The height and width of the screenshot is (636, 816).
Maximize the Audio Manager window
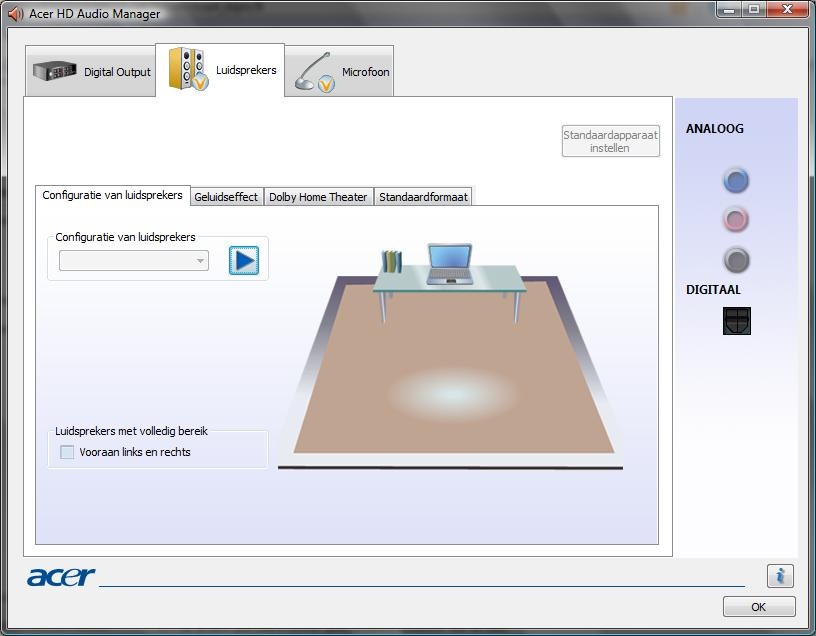click(754, 9)
